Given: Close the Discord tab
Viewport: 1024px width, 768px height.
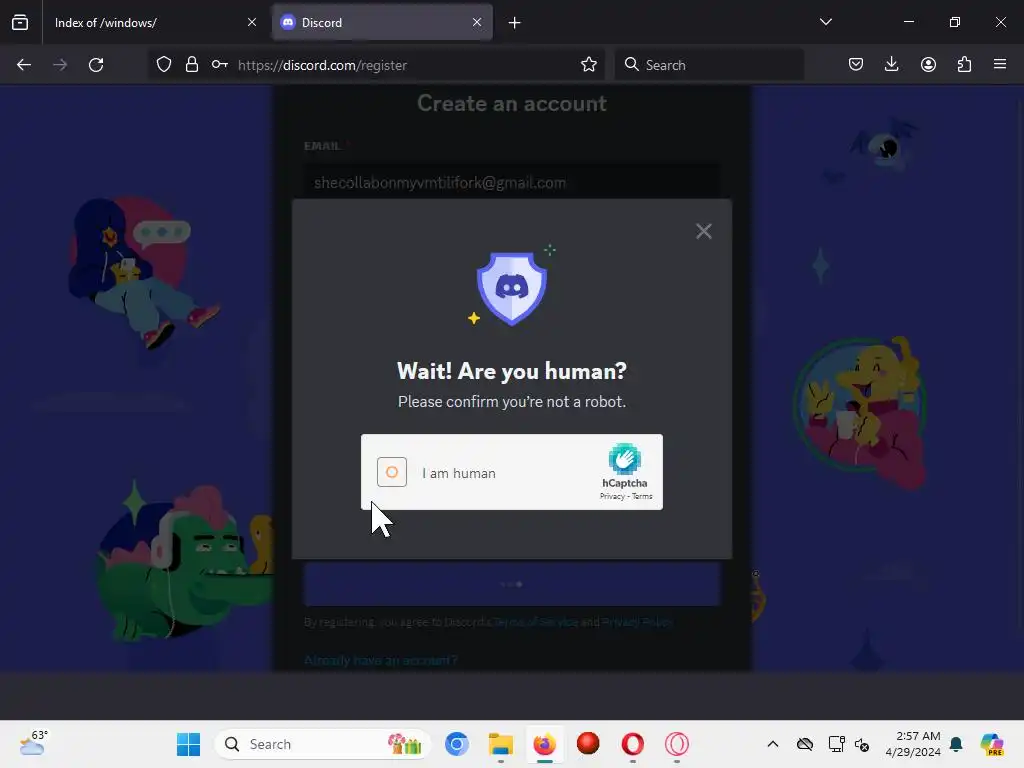Looking at the screenshot, I should coord(477,22).
